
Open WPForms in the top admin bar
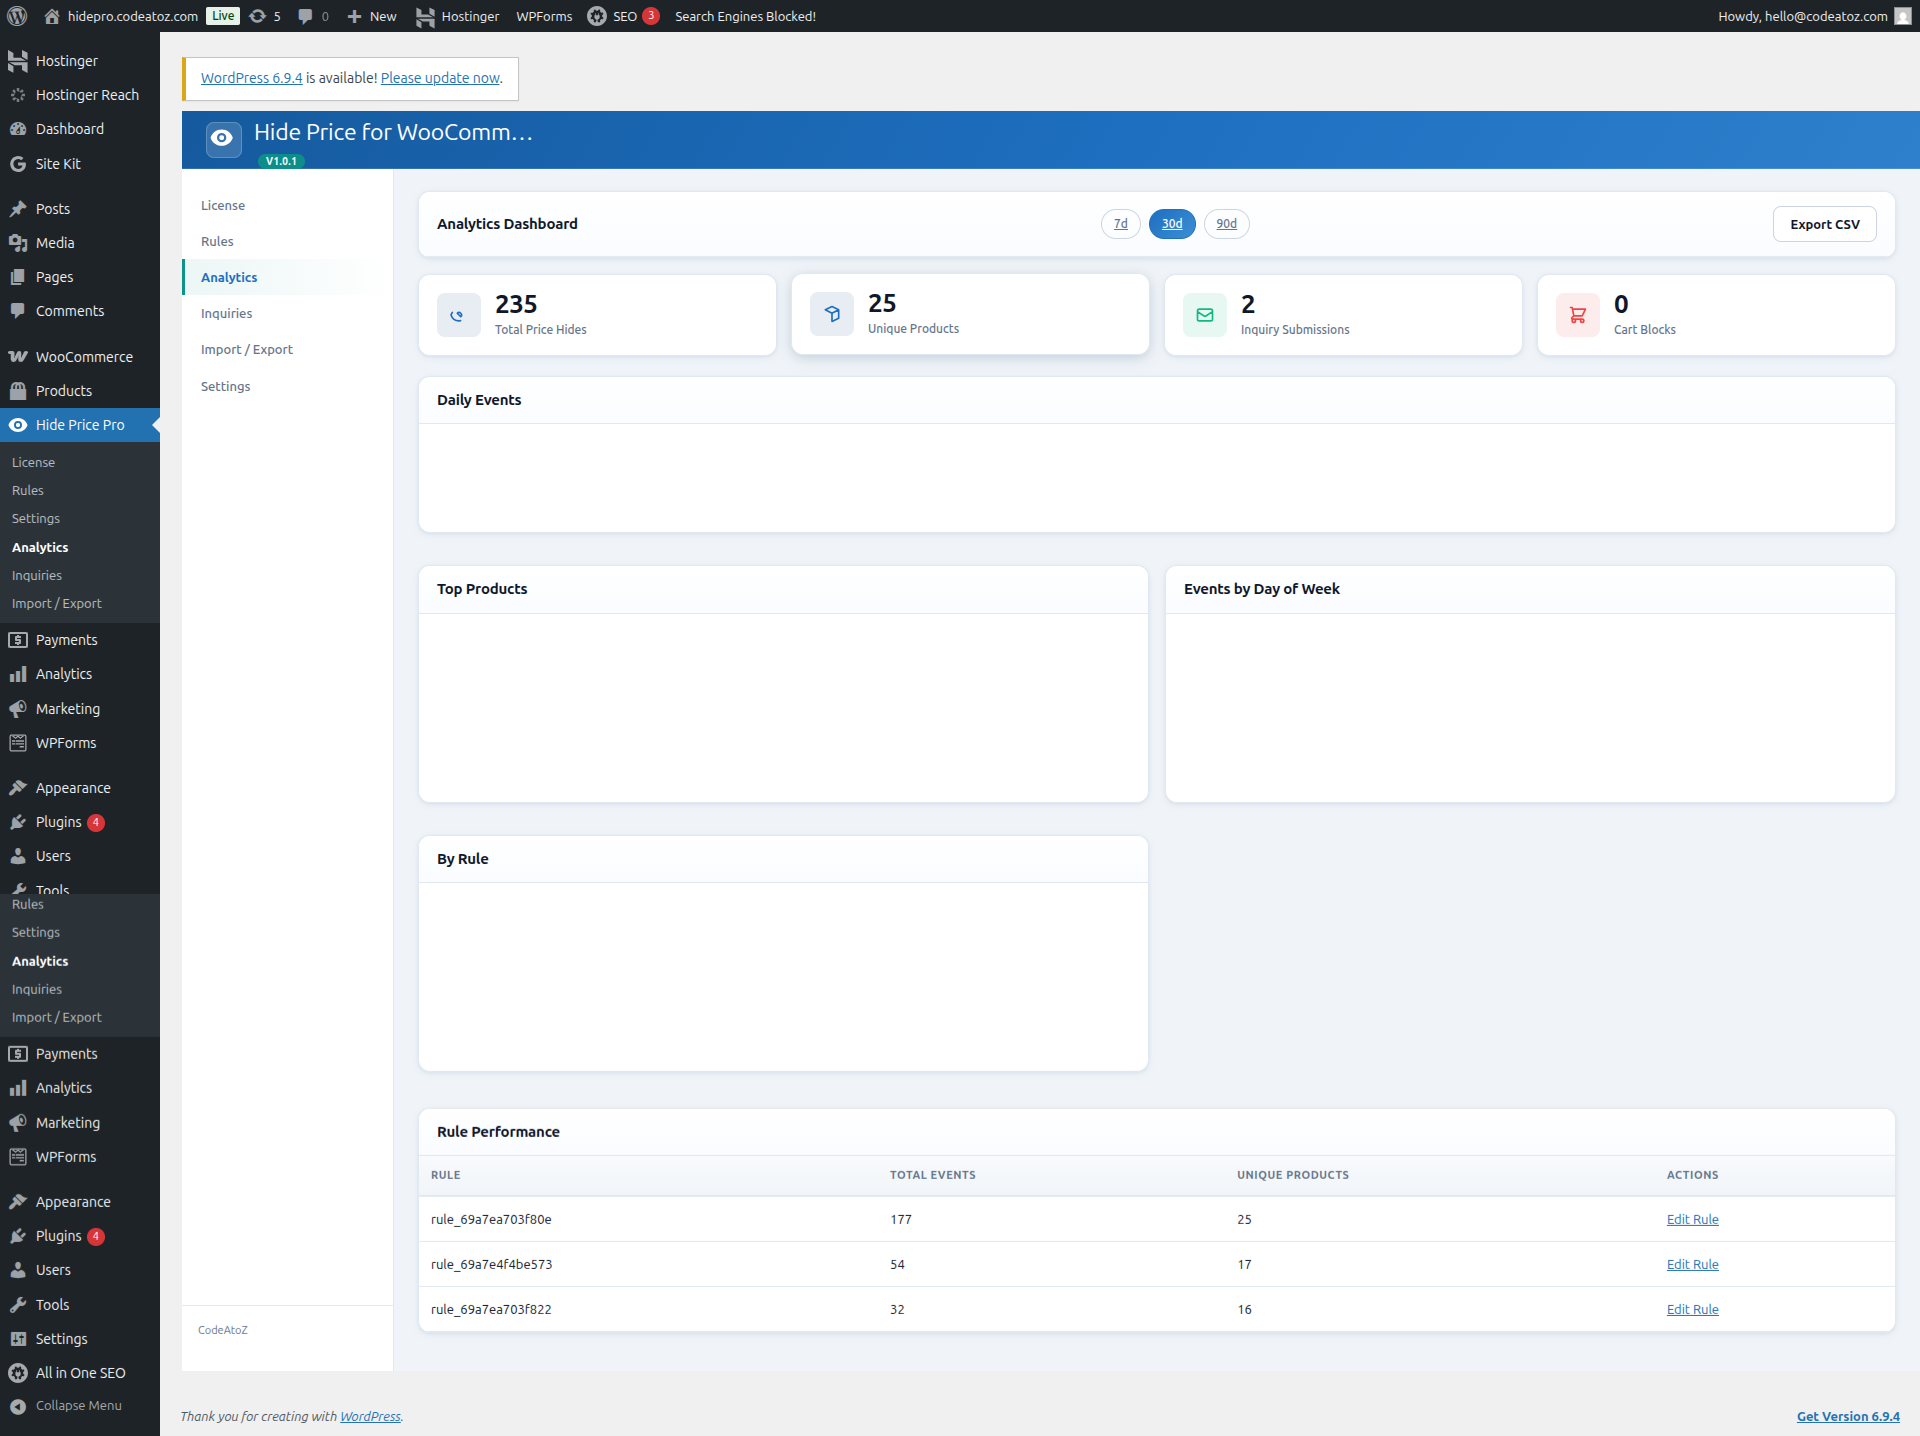[544, 16]
